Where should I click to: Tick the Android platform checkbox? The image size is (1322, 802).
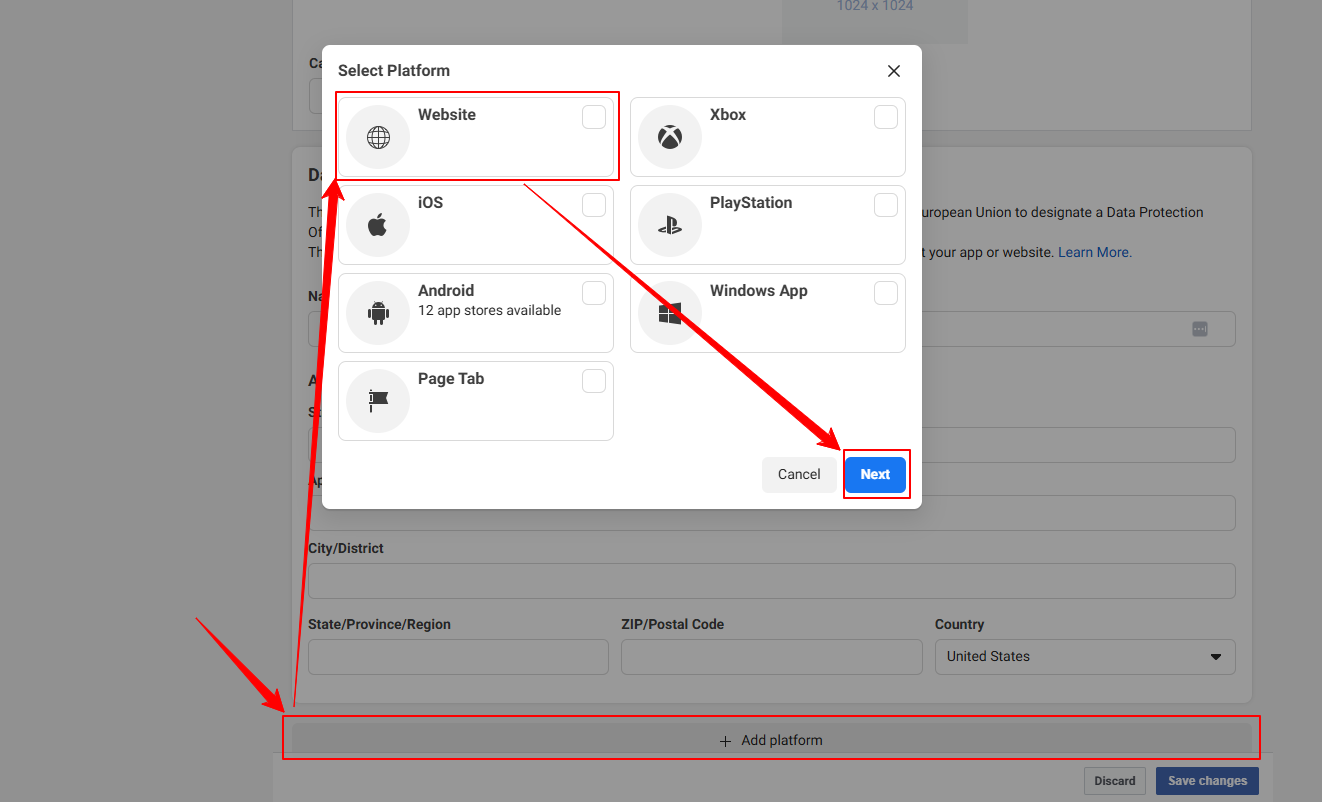(594, 293)
